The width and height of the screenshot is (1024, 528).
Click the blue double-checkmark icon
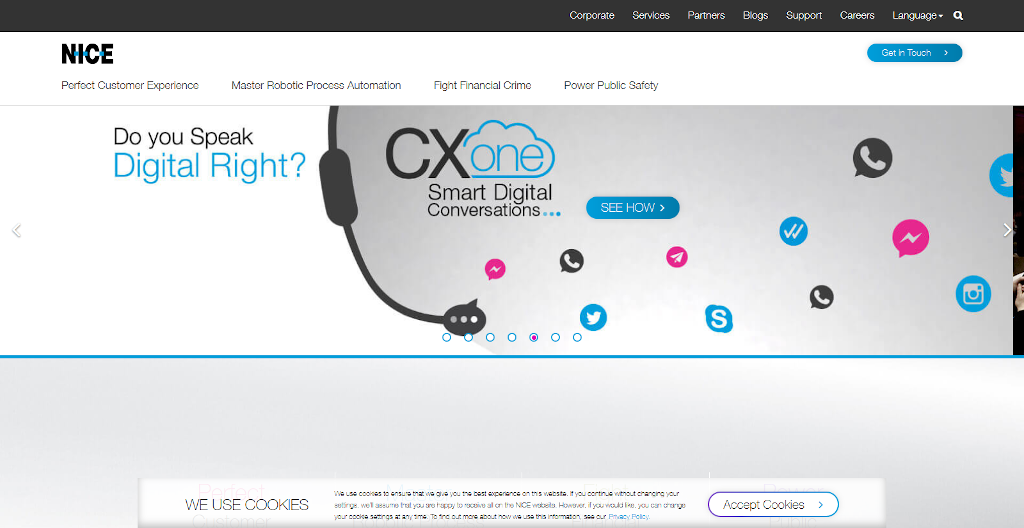coord(793,231)
